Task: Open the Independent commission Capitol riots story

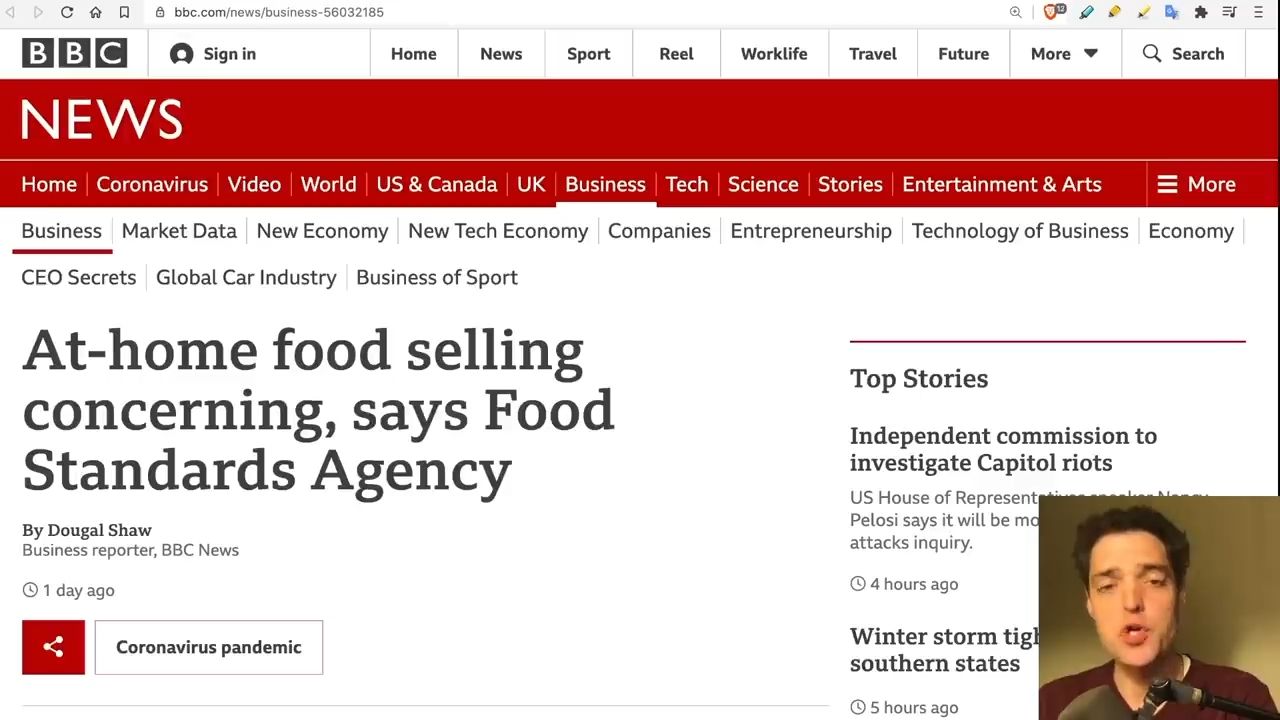Action: pos(1003,449)
